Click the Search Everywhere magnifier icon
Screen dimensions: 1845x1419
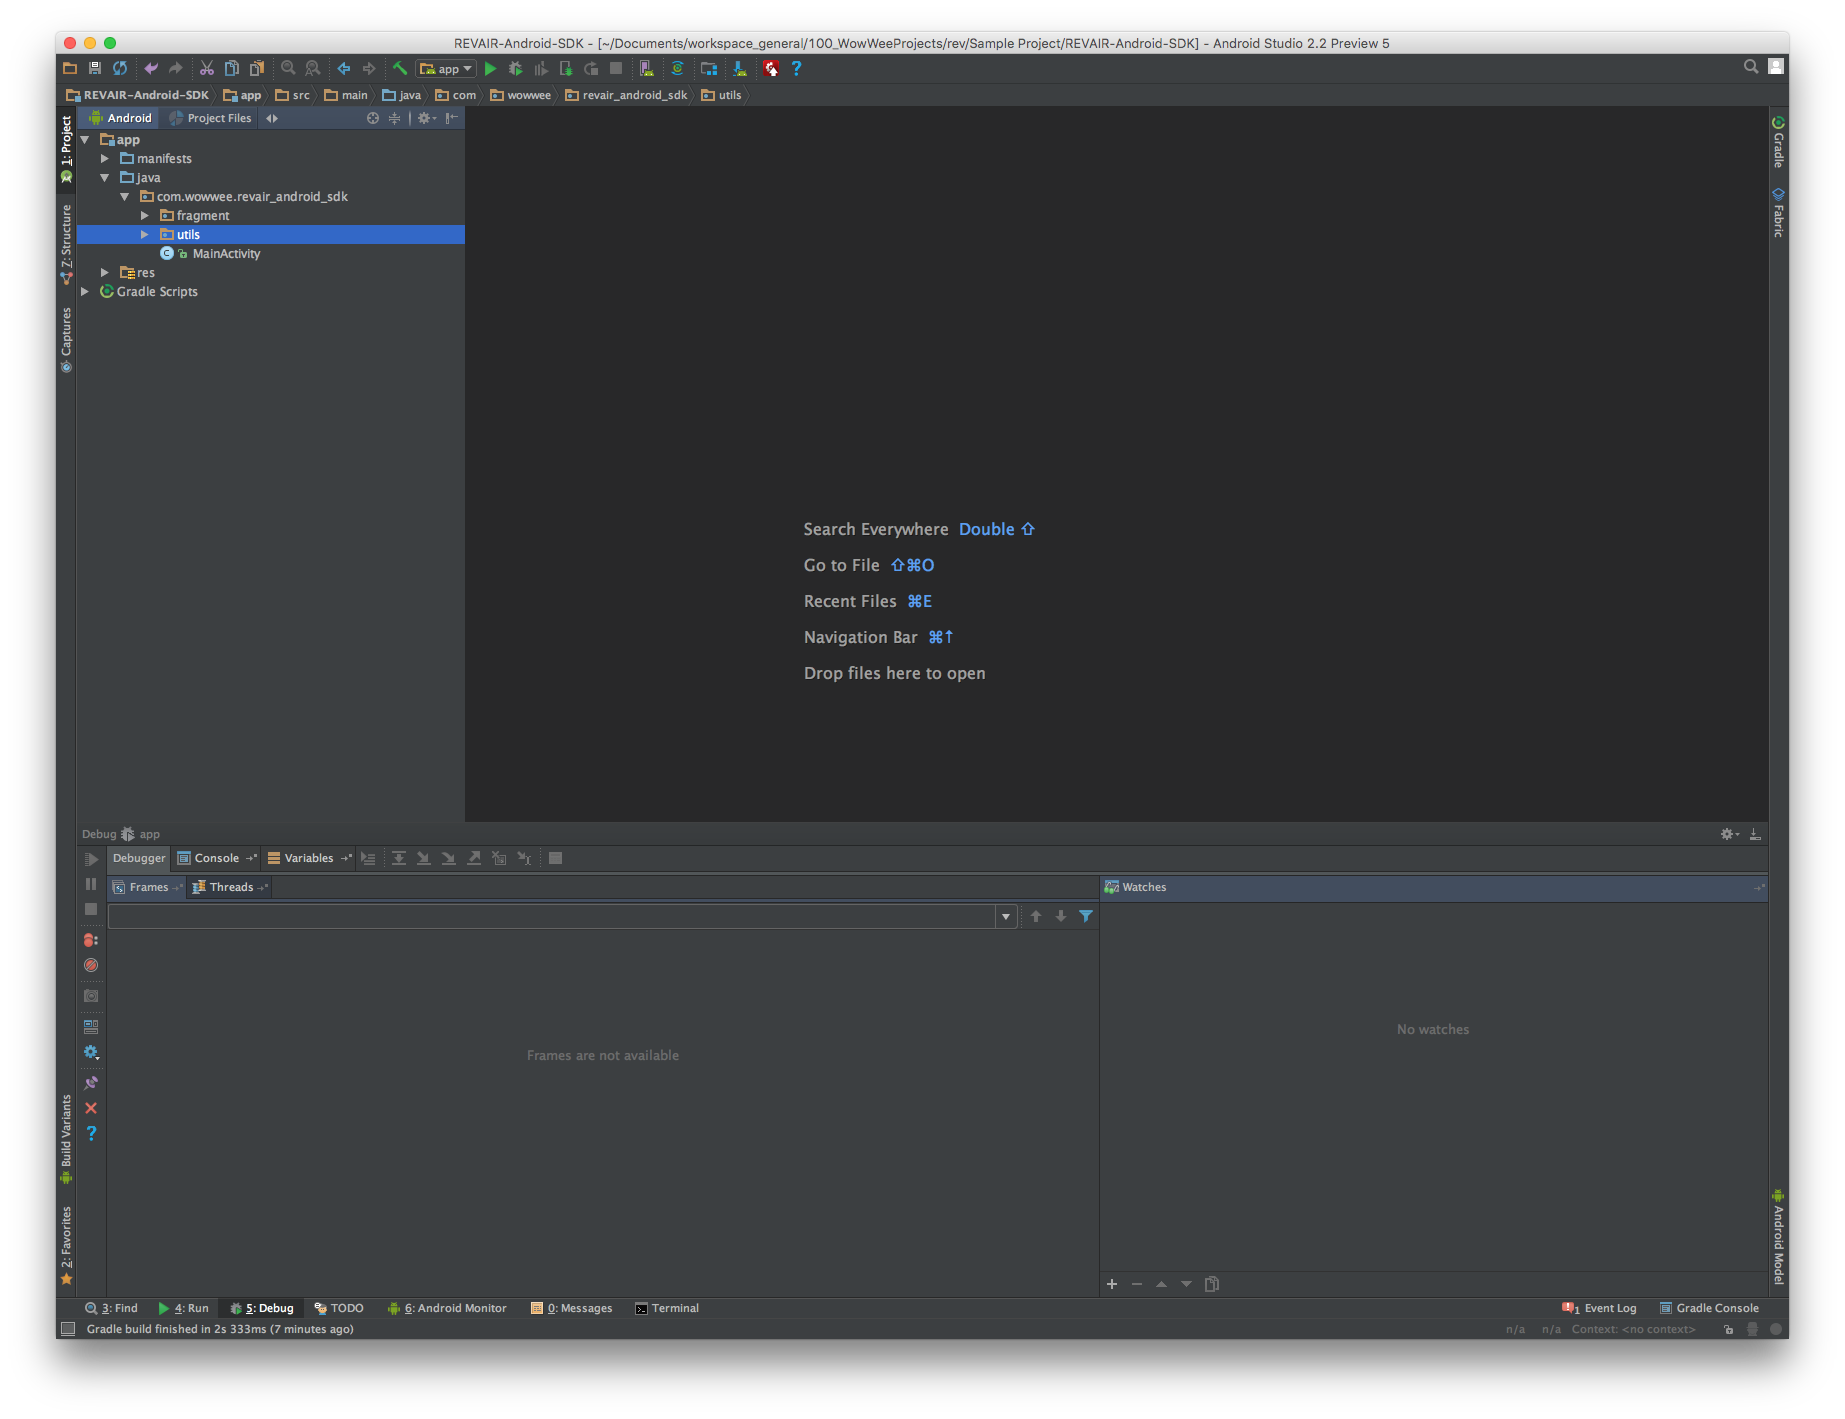pos(1751,66)
